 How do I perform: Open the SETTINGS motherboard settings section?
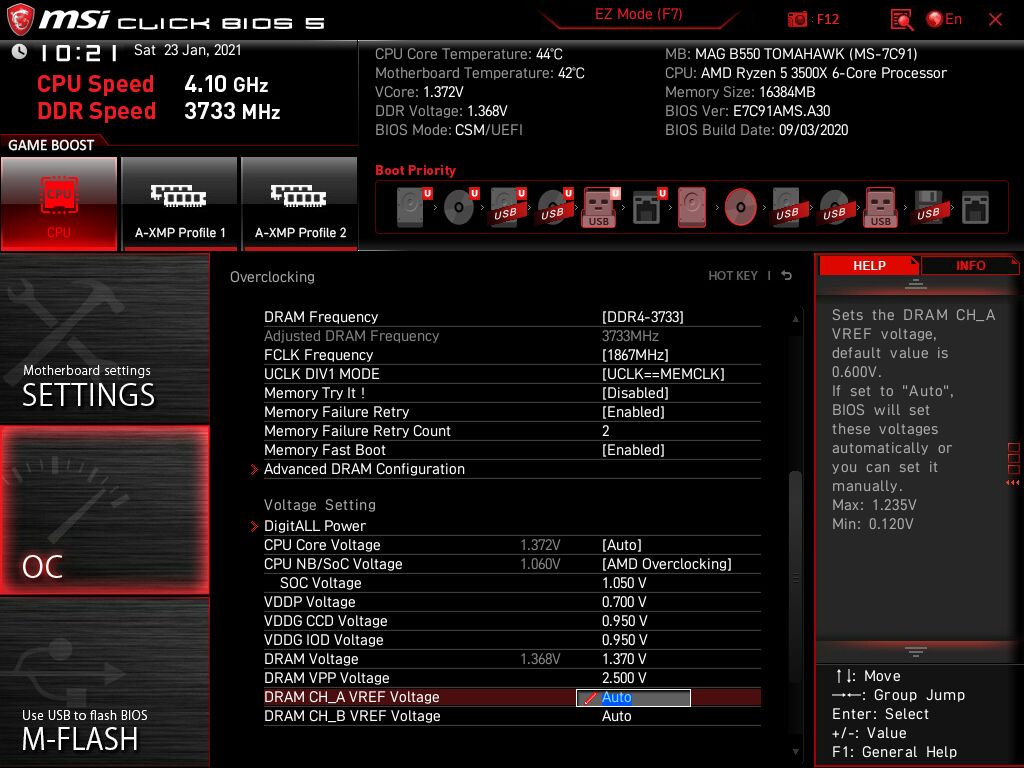click(x=104, y=338)
